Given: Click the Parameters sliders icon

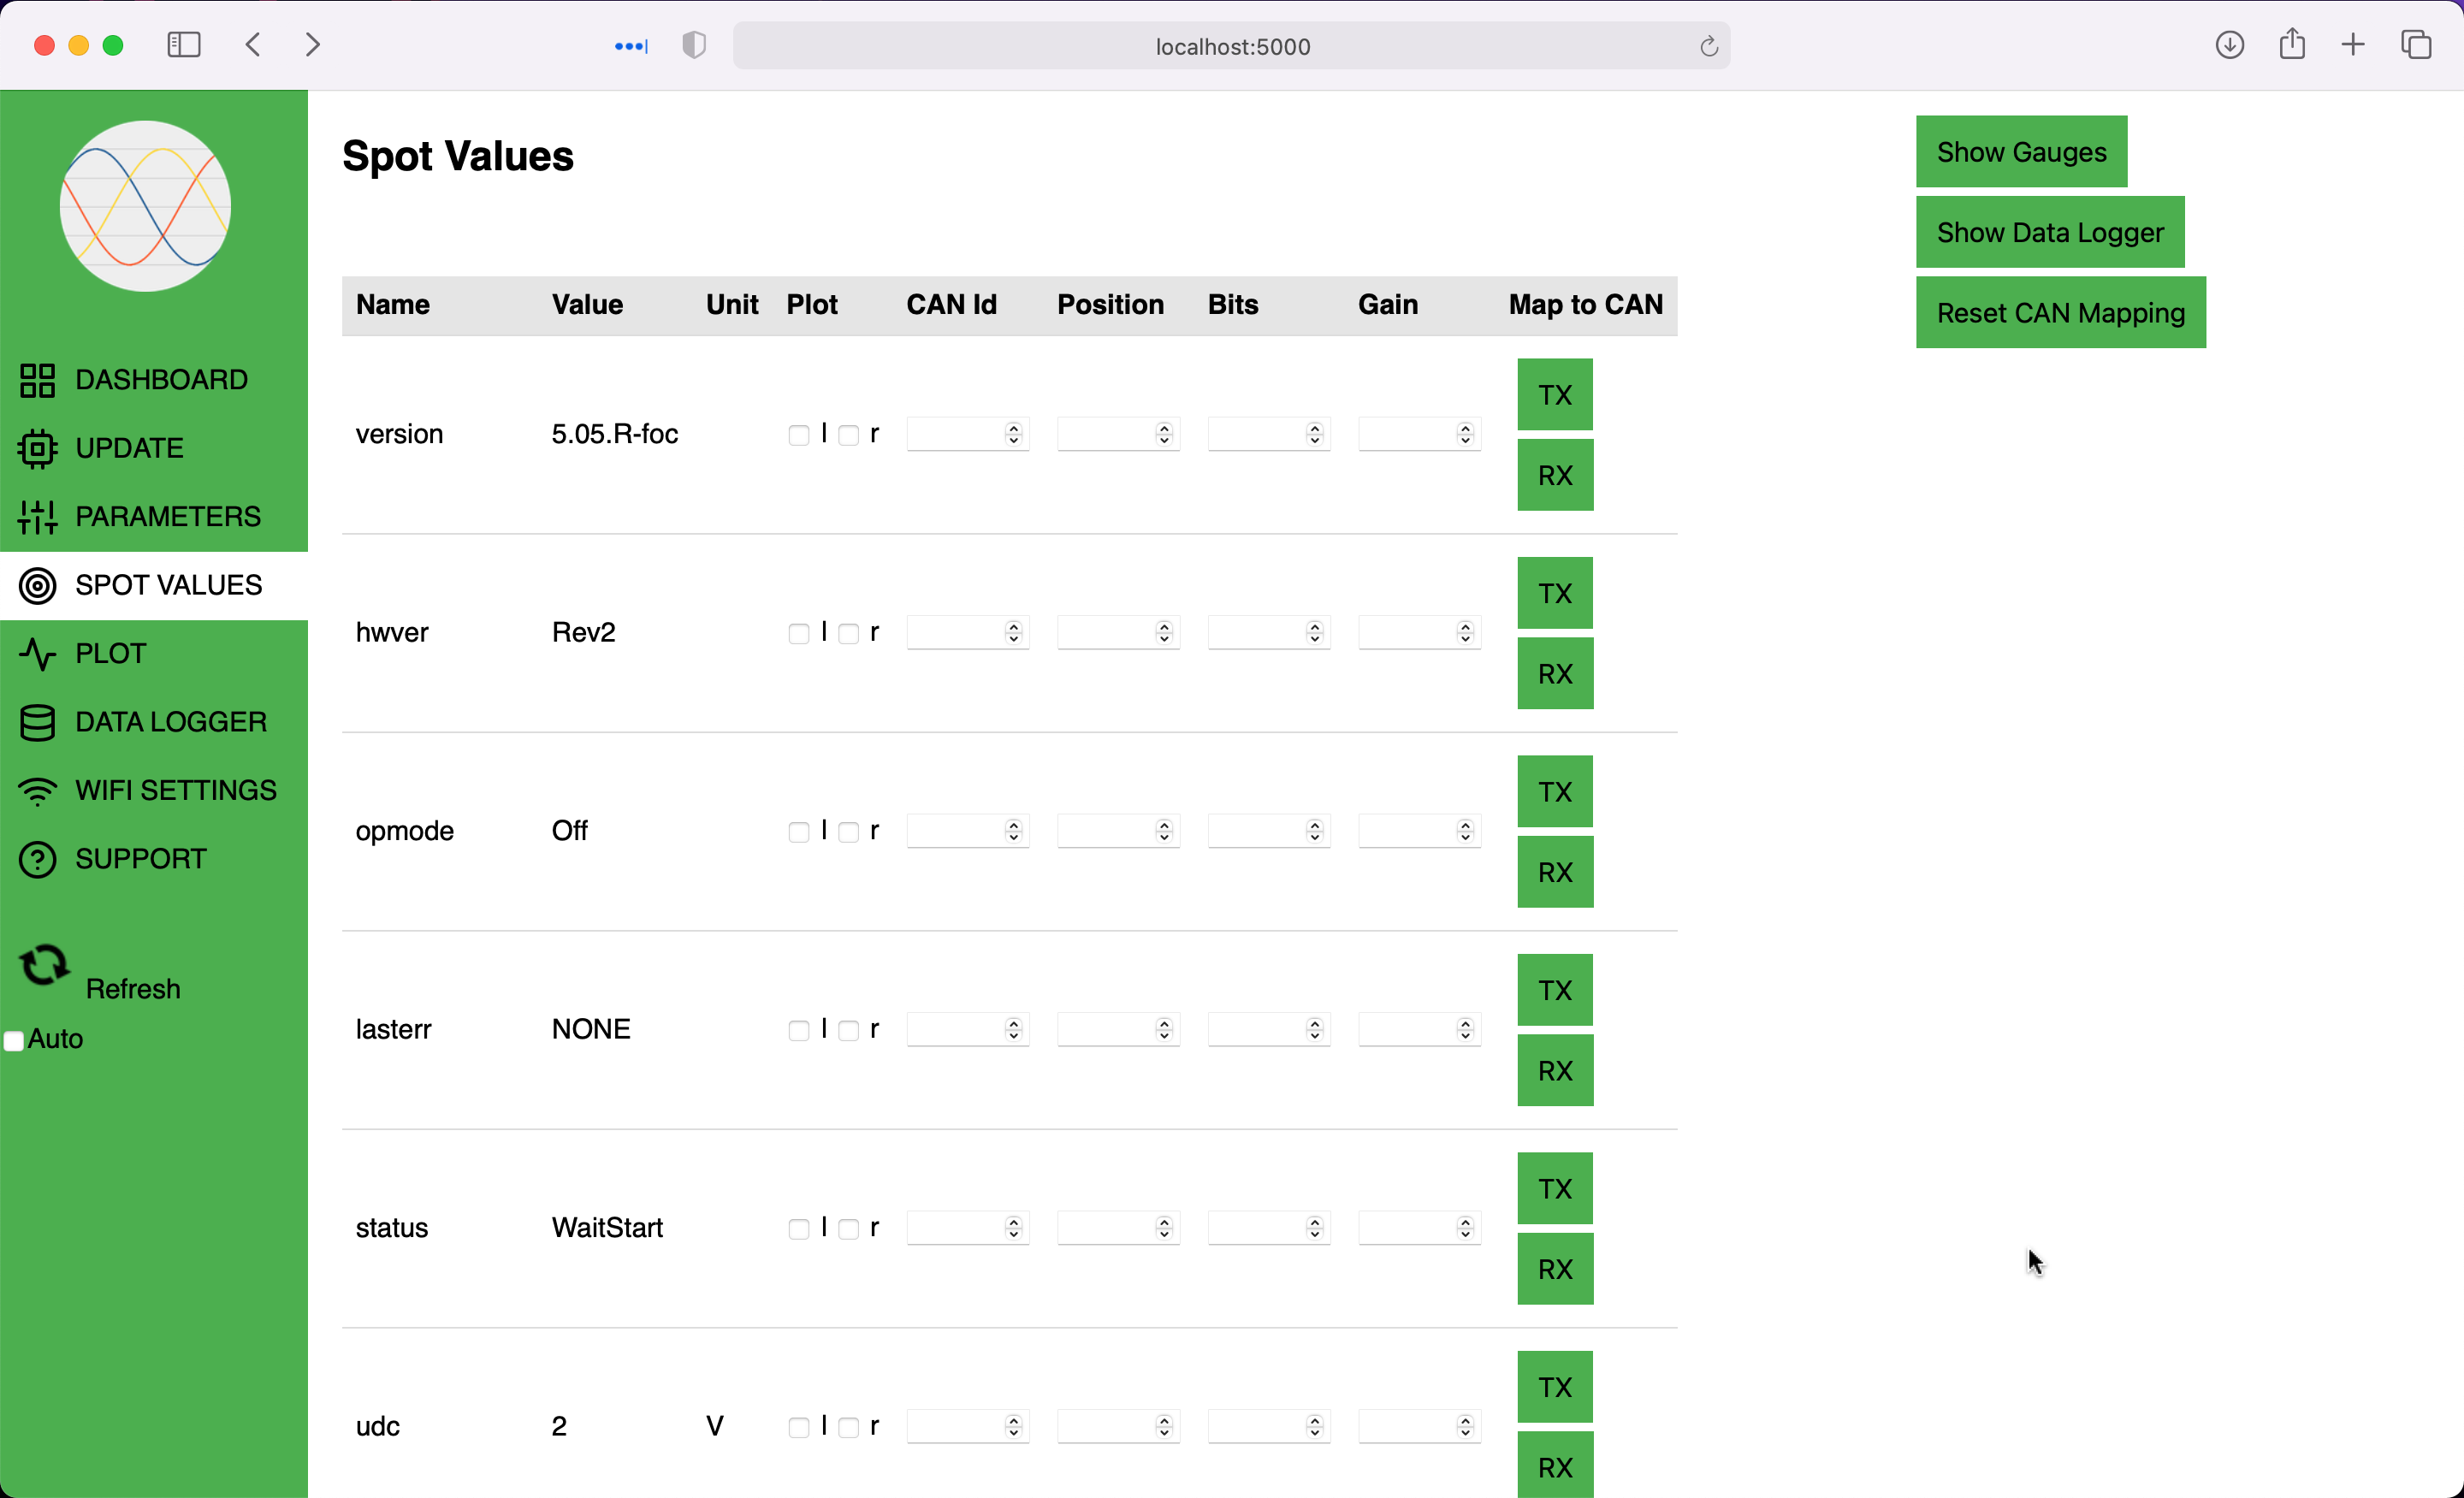Looking at the screenshot, I should pyautogui.click(x=37, y=517).
